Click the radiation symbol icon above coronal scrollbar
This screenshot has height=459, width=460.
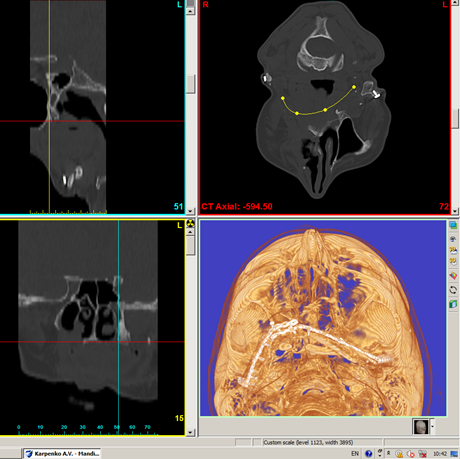tap(190, 223)
